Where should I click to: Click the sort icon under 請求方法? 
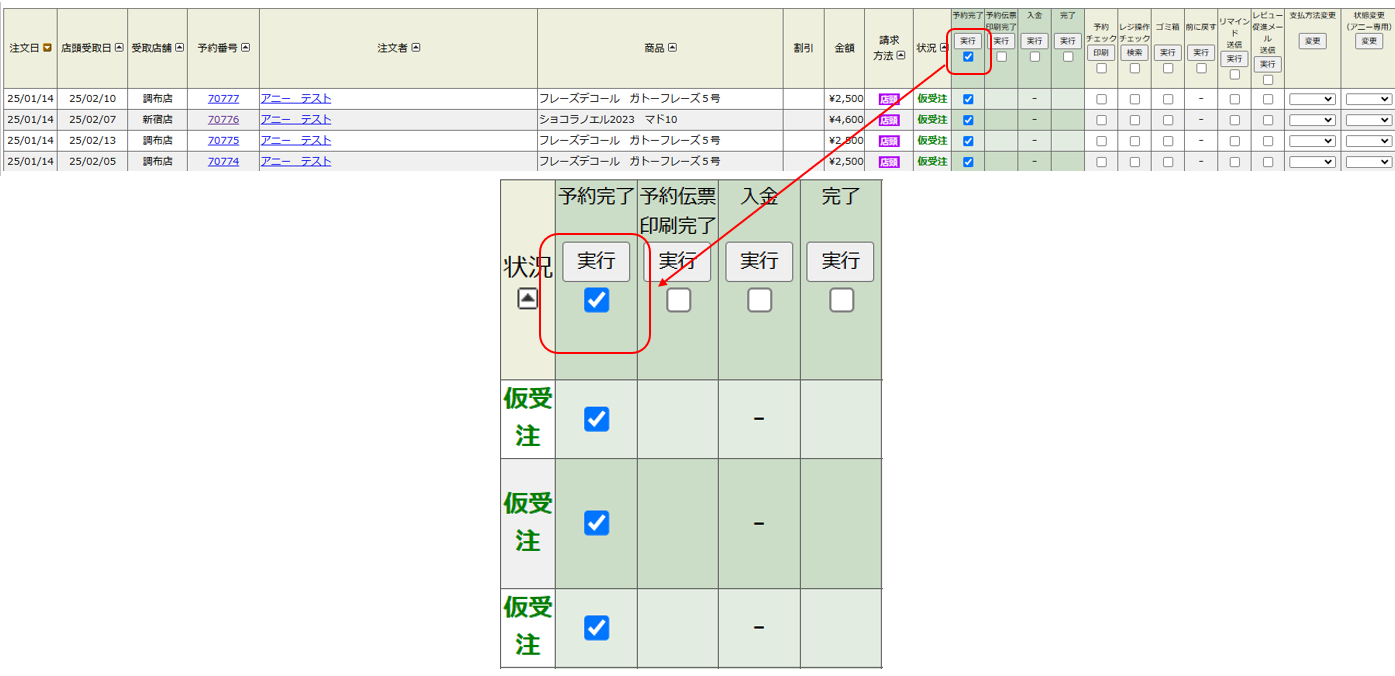[901, 56]
